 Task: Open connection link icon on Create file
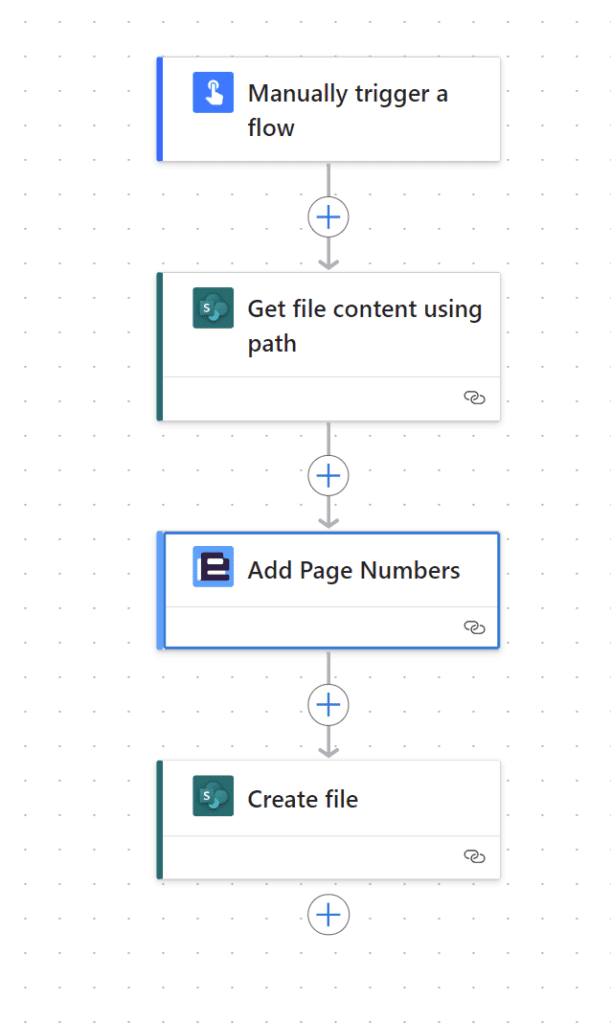pos(474,856)
